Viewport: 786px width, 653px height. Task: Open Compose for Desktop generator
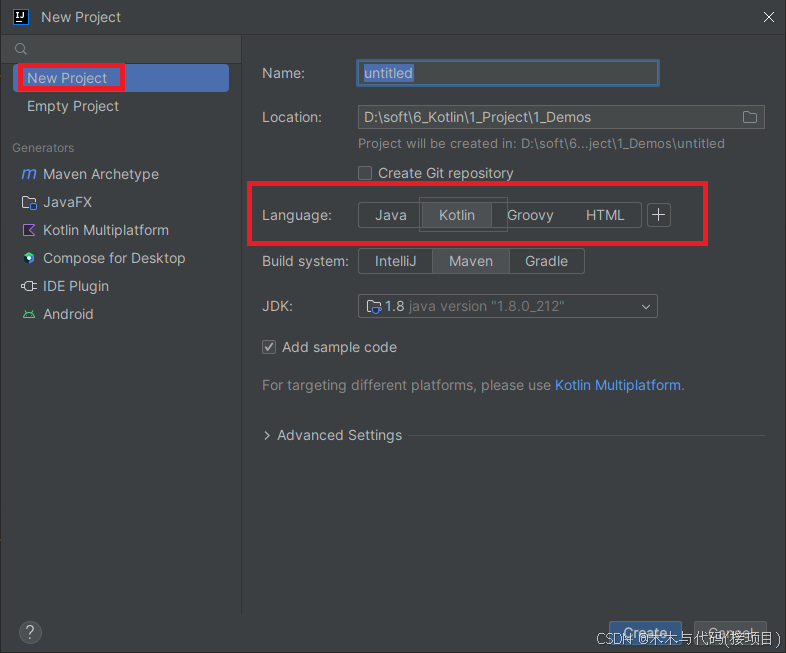coord(121,258)
